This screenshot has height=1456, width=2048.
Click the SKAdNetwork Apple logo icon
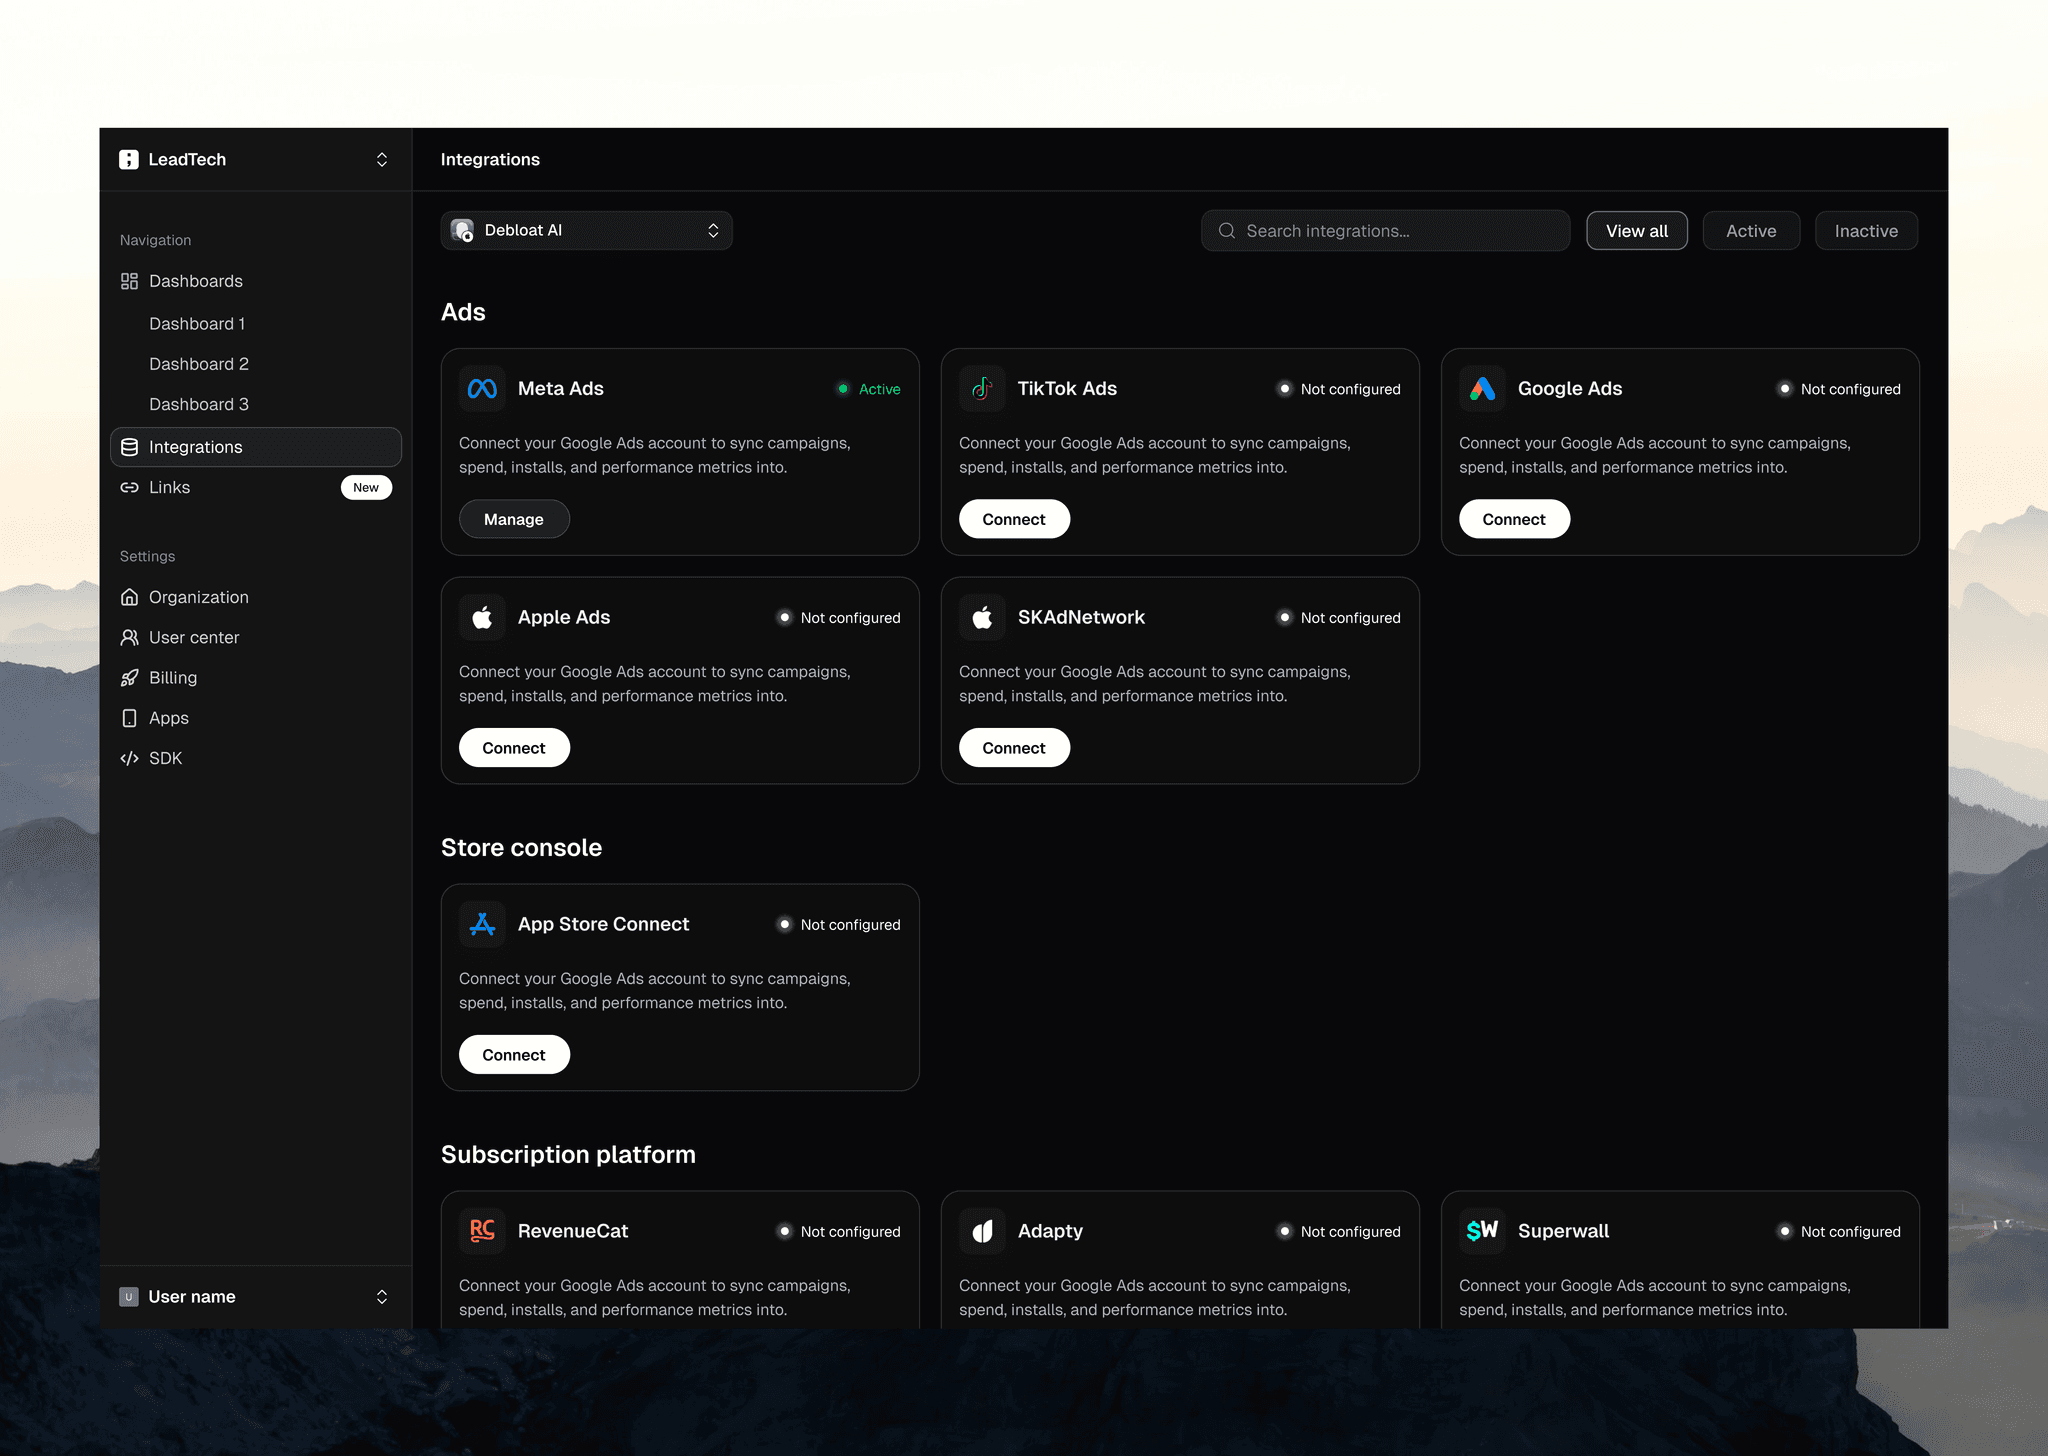(x=982, y=618)
